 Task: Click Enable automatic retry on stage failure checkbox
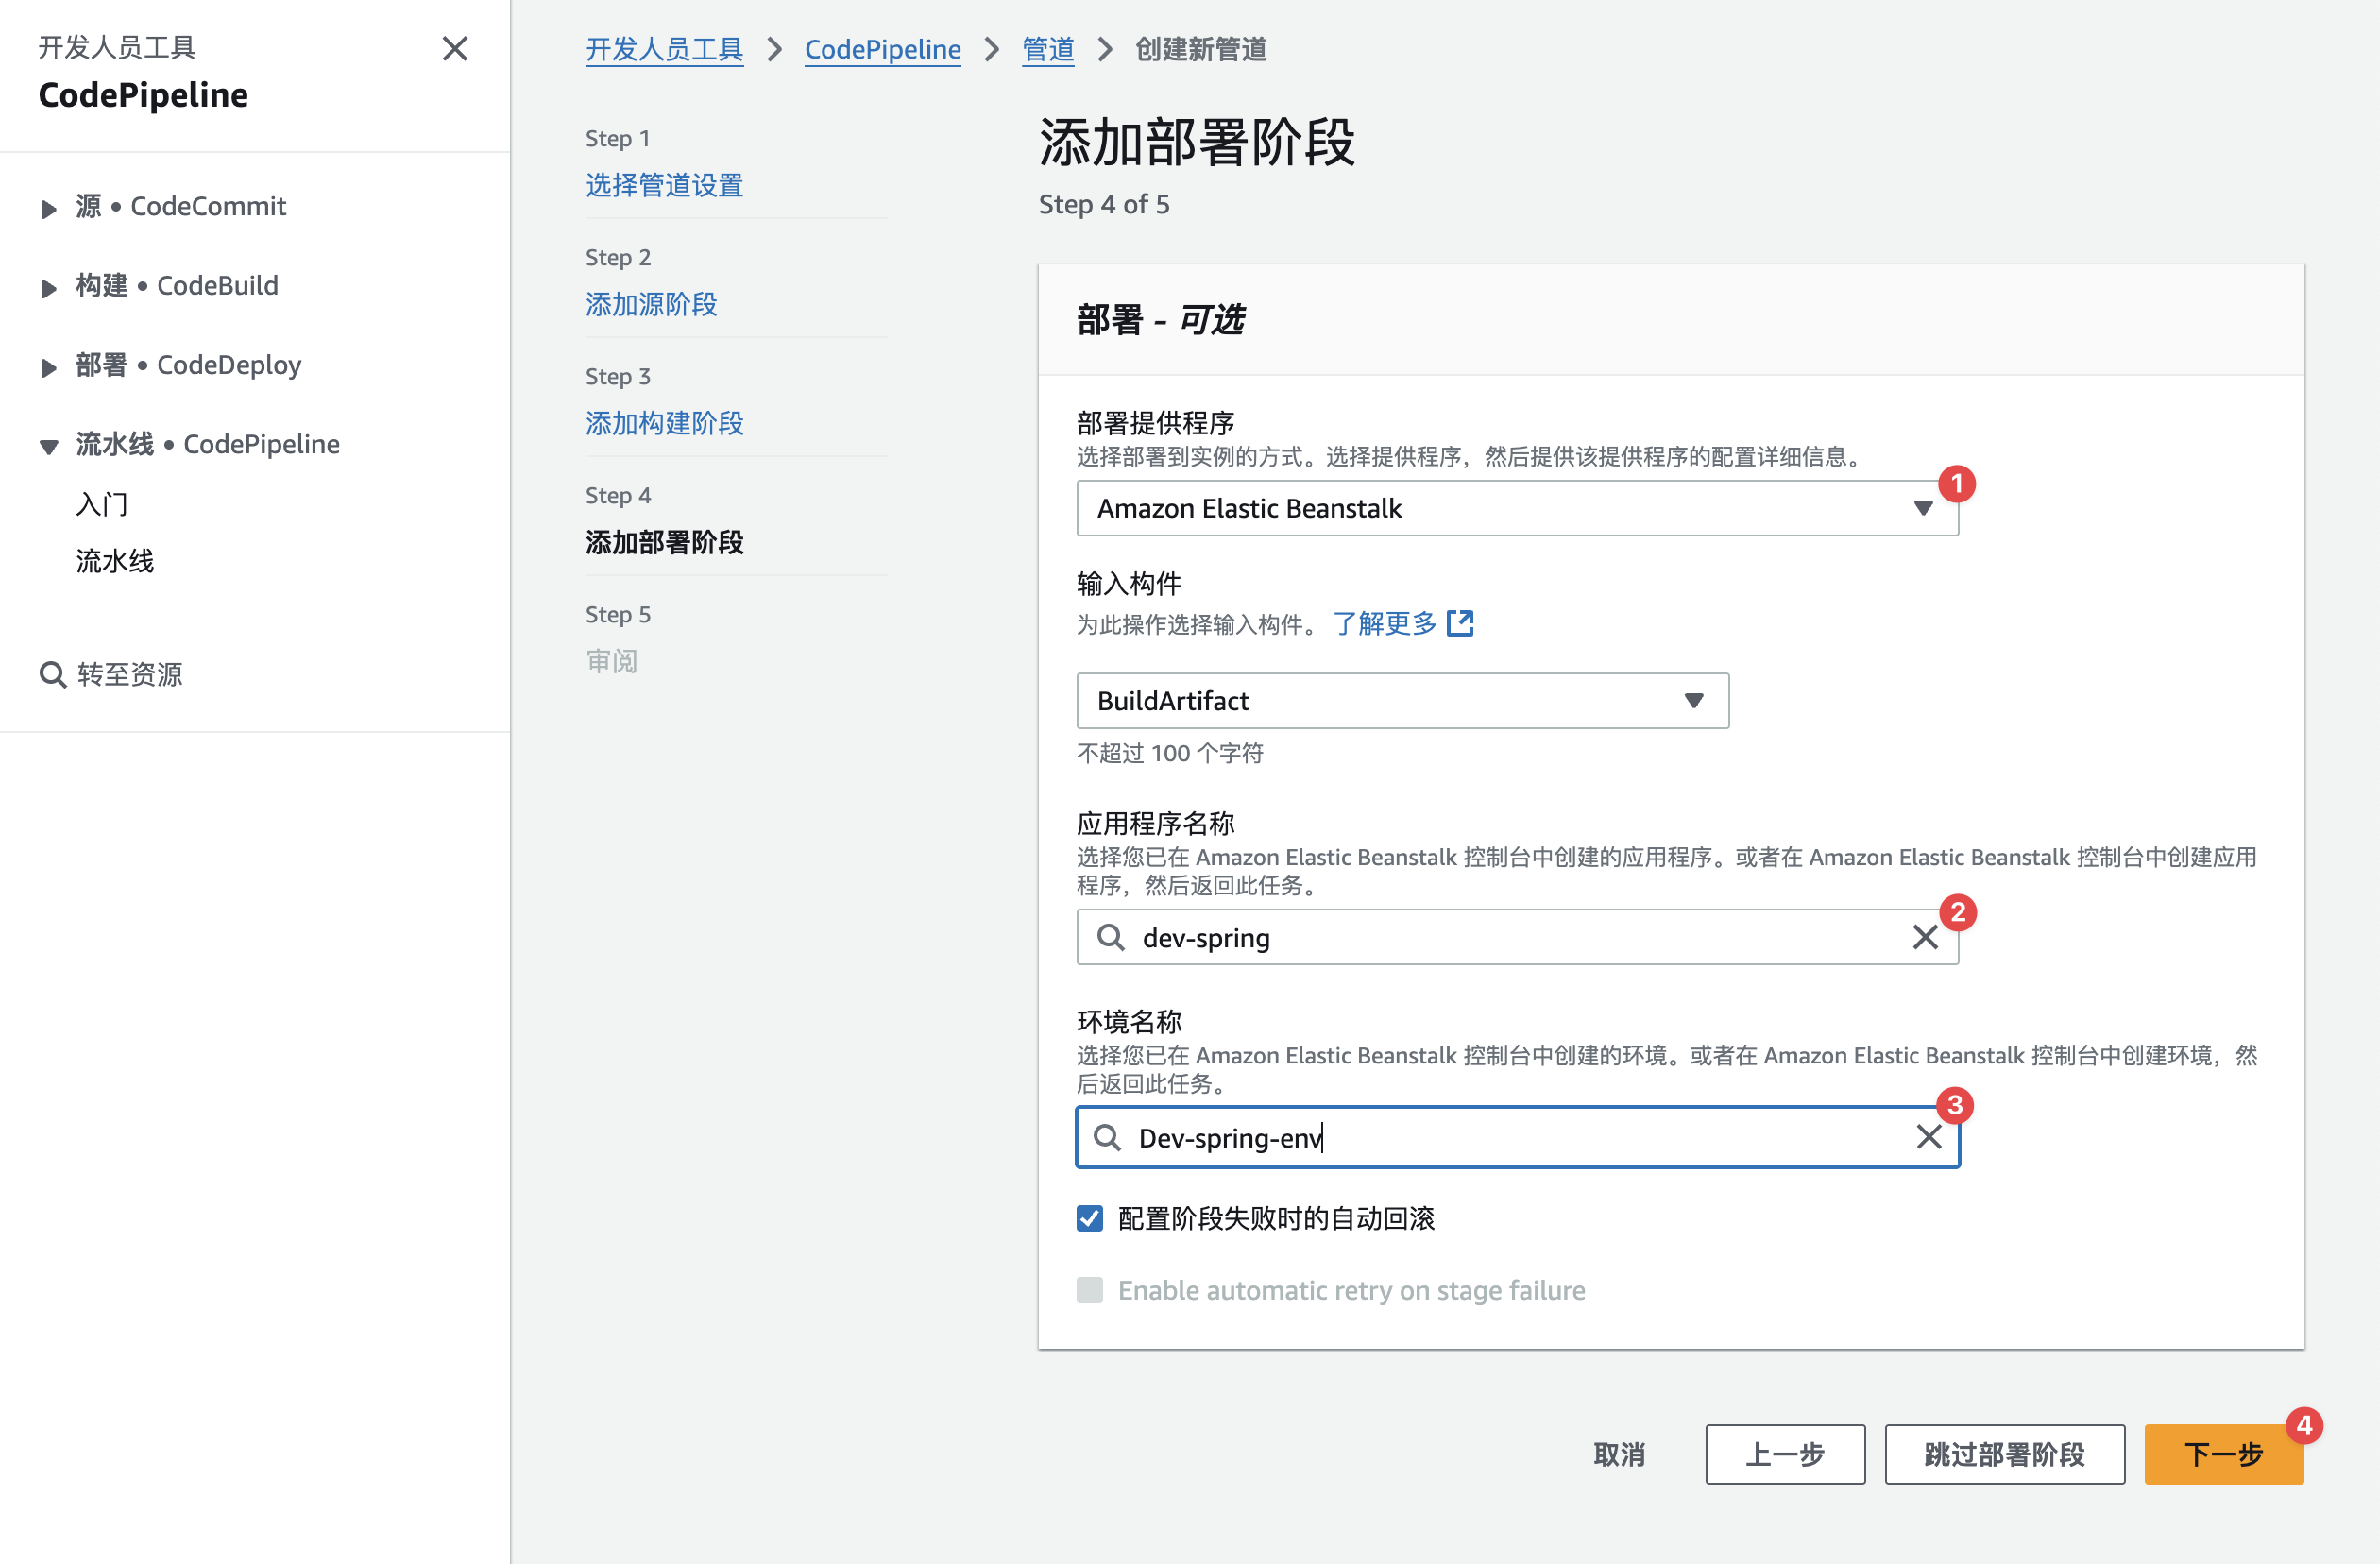click(1090, 1290)
